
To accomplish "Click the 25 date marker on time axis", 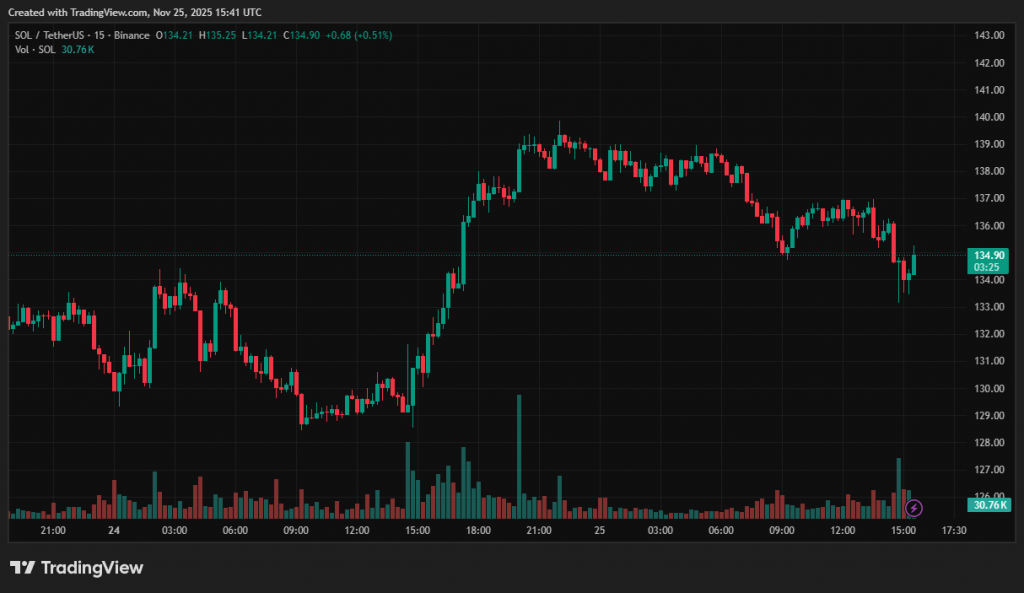I will 599,530.
